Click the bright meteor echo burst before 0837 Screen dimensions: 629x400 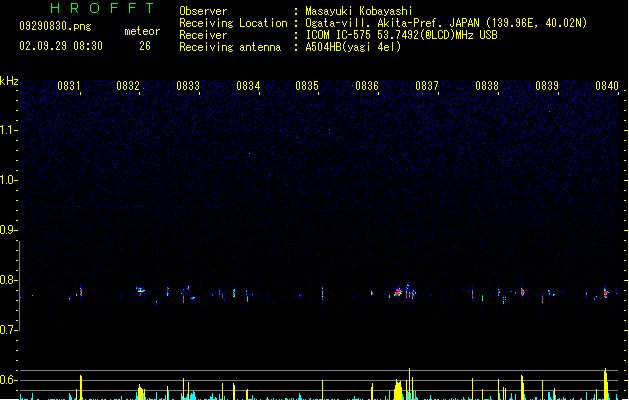coord(398,292)
